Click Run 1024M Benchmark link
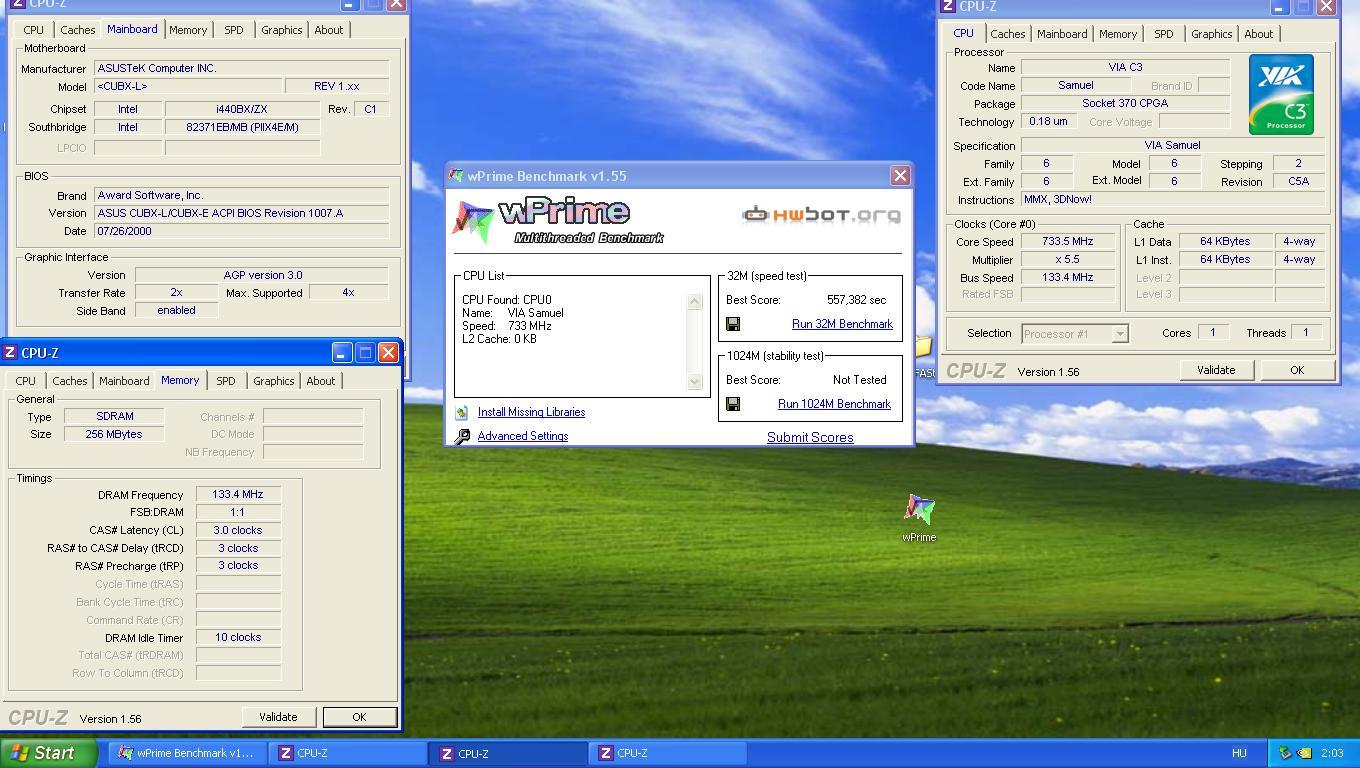The height and width of the screenshot is (768, 1360). point(834,404)
